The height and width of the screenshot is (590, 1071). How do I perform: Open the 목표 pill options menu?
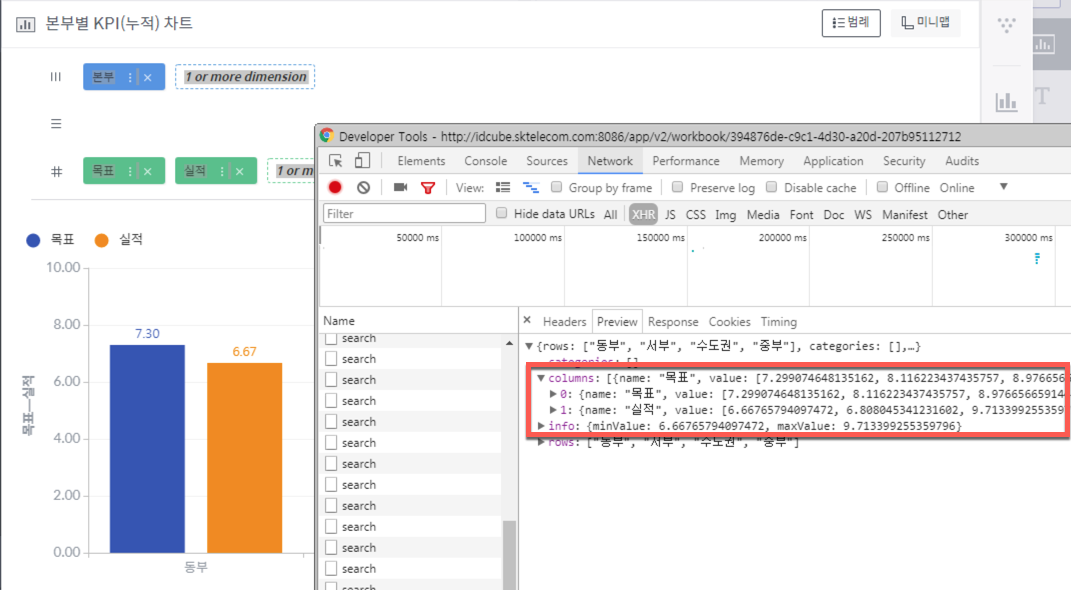pos(130,171)
